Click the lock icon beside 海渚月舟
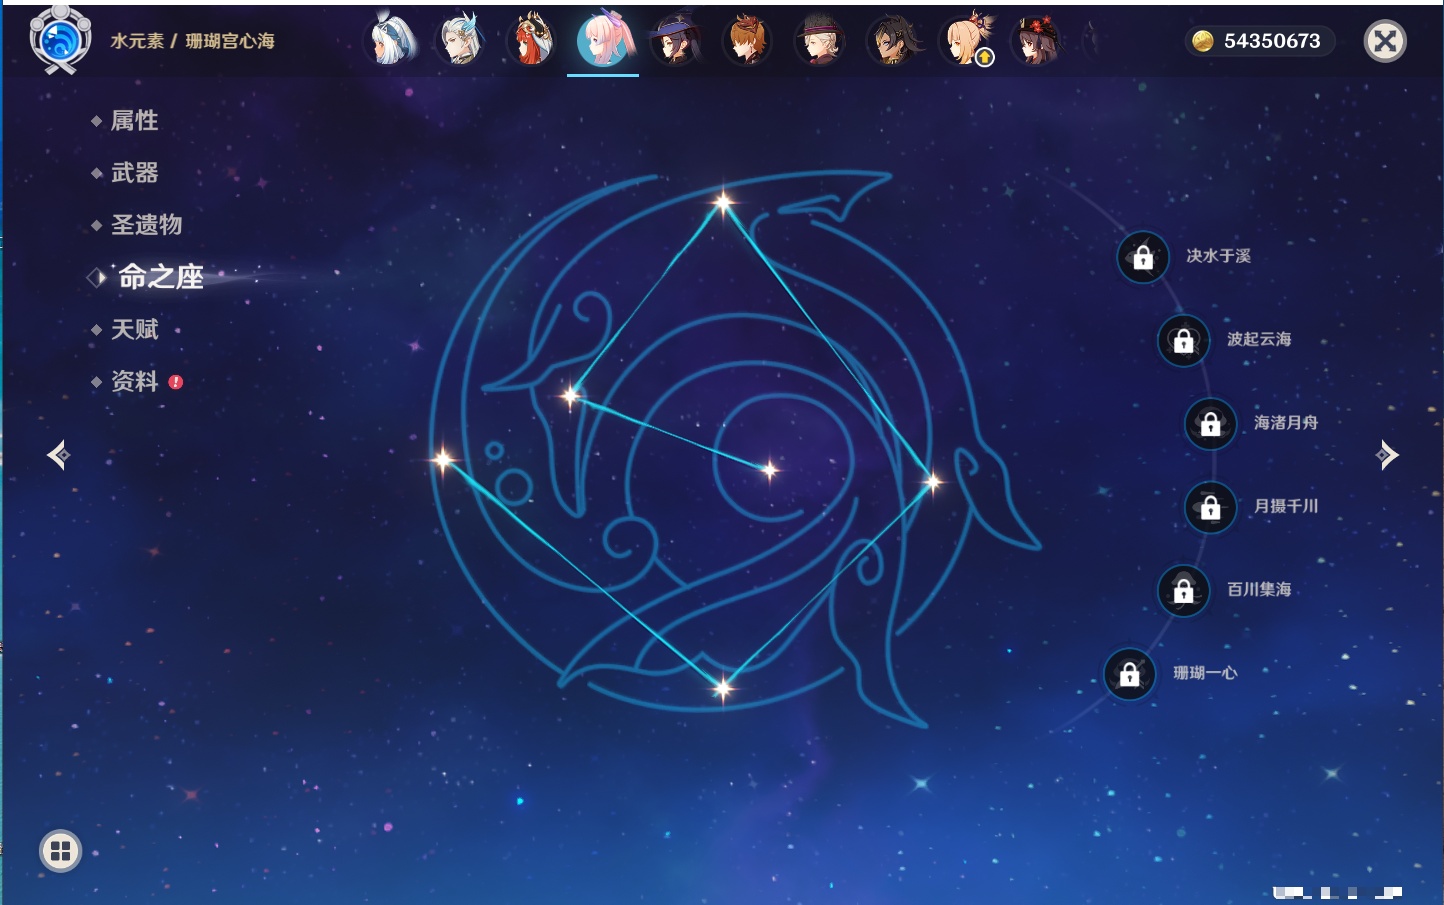 click(x=1210, y=424)
